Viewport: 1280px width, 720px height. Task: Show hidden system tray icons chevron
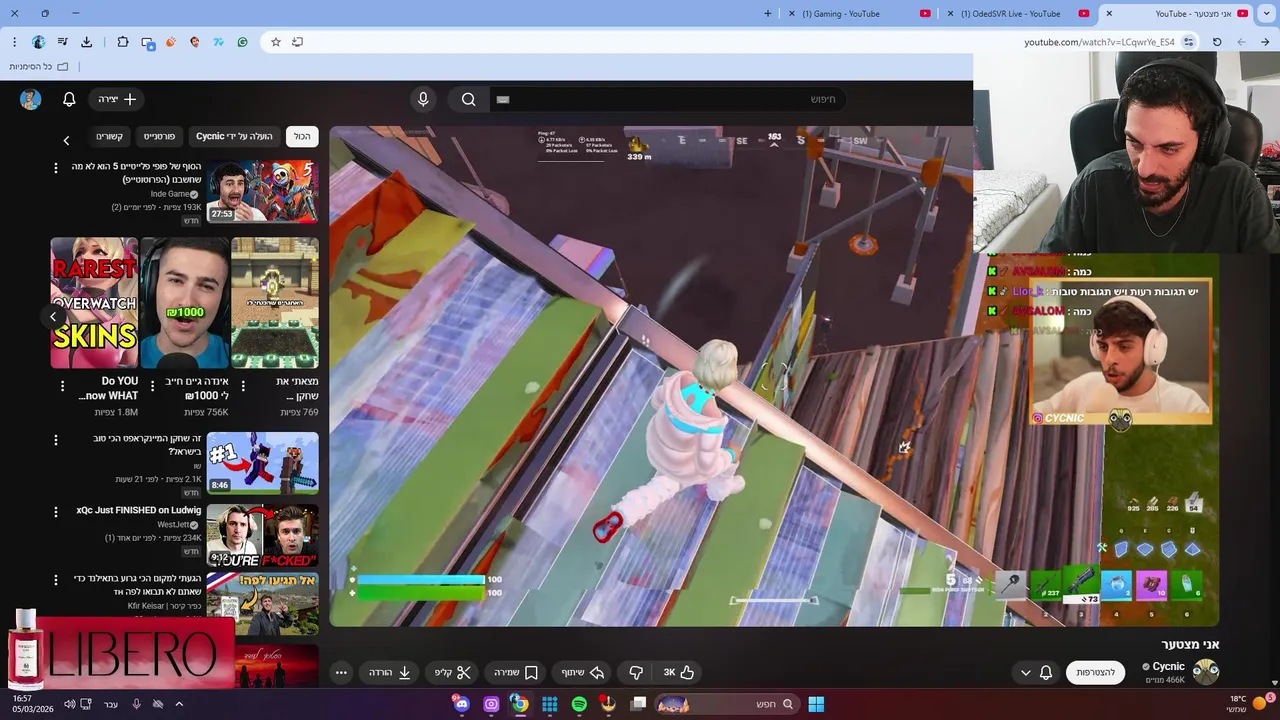pyautogui.click(x=179, y=704)
